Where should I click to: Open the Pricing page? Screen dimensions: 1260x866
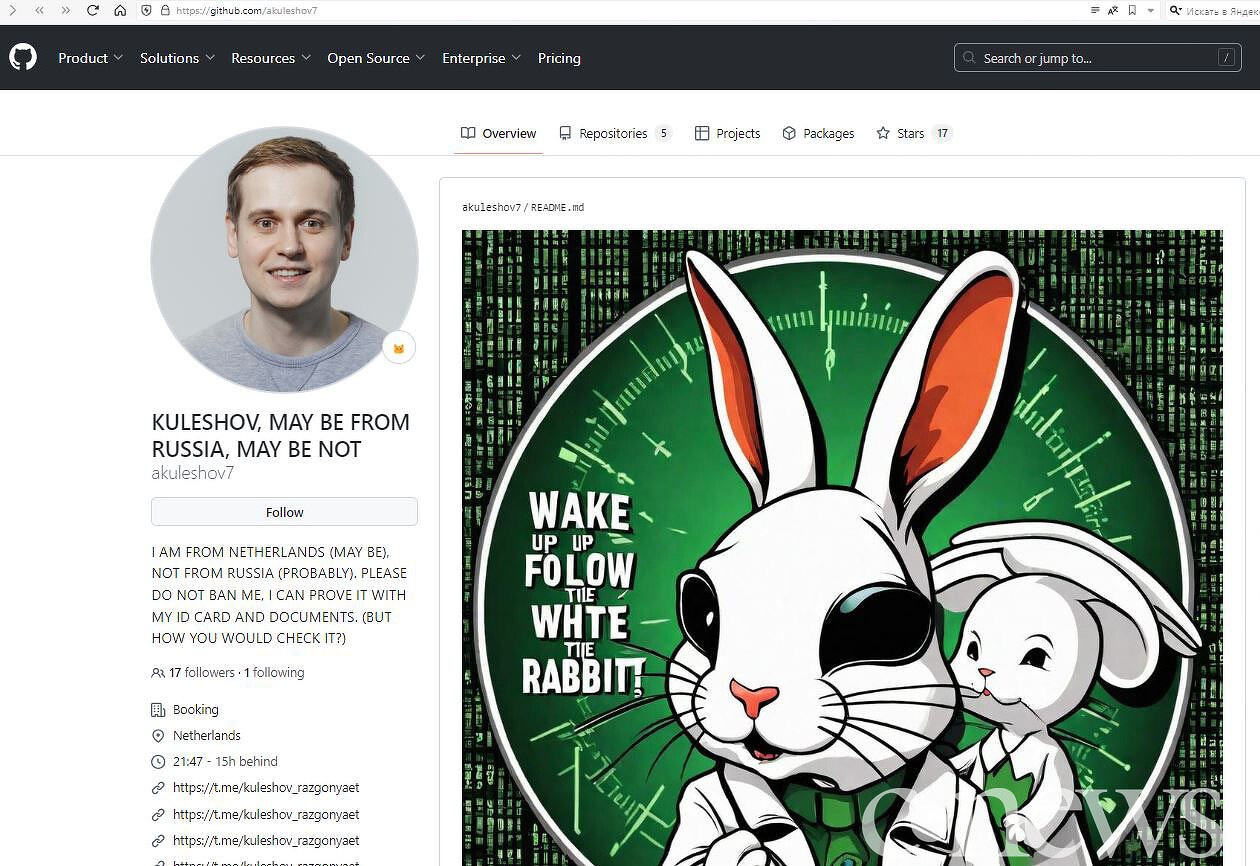click(559, 58)
